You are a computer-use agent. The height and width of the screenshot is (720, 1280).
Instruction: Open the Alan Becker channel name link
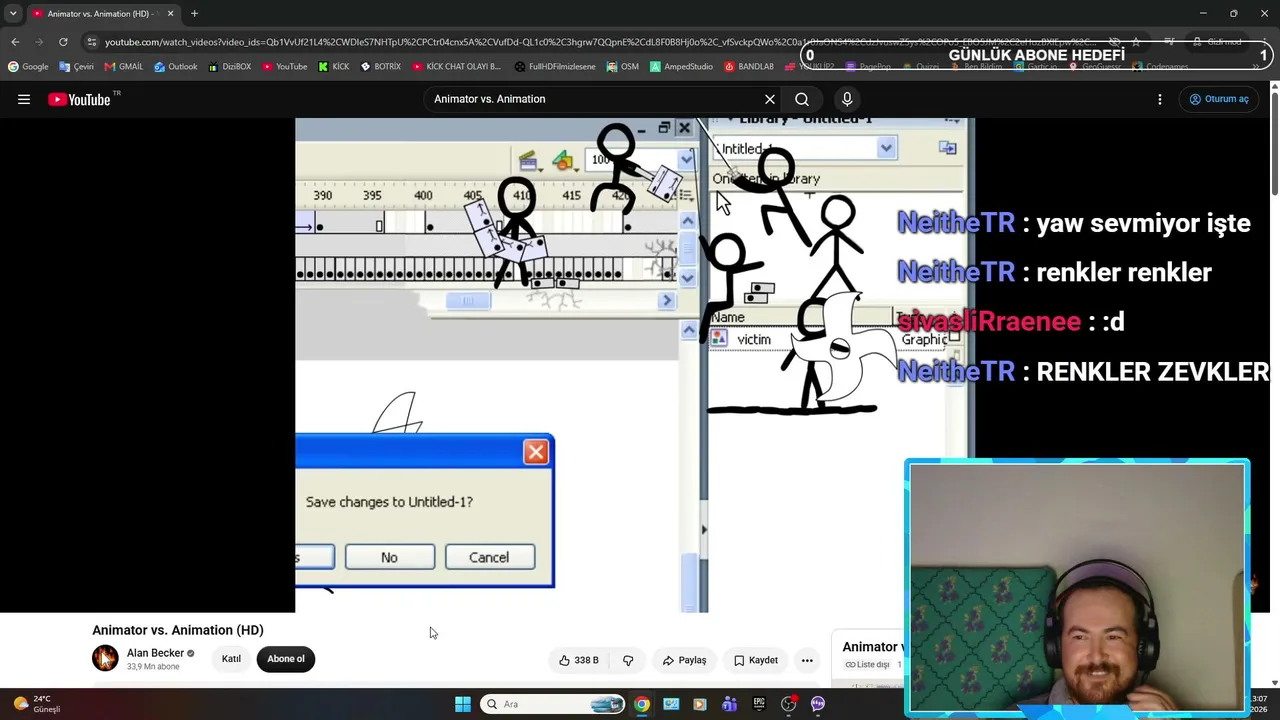coord(155,653)
